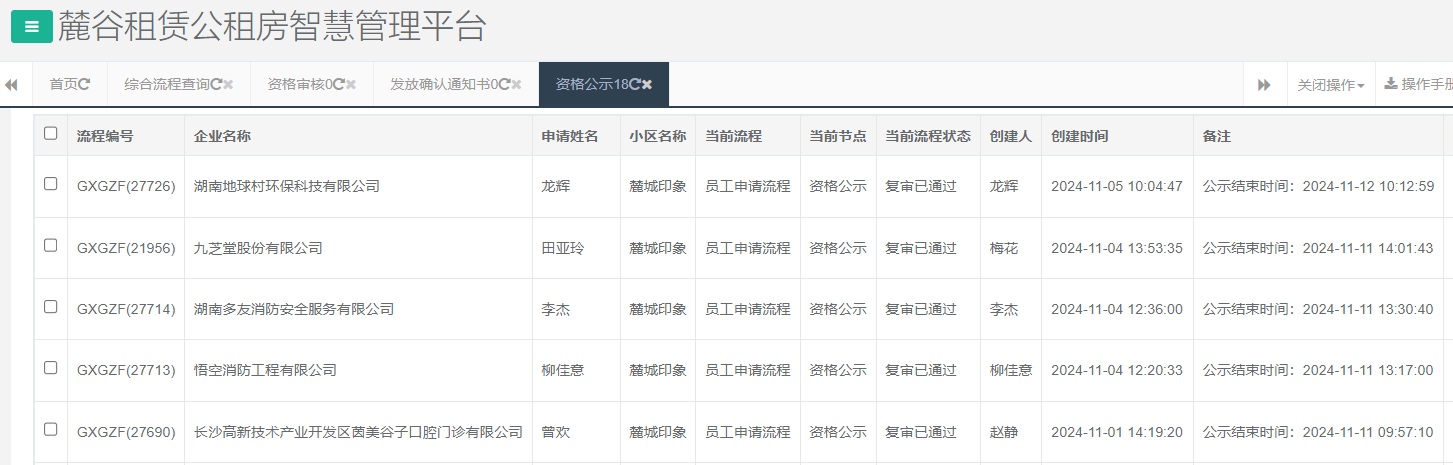Click the 创建时间 column header

(1079, 136)
